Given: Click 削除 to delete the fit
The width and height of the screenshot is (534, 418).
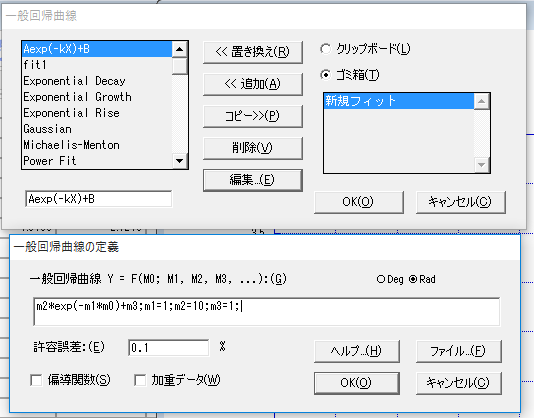Looking at the screenshot, I should point(253,148).
